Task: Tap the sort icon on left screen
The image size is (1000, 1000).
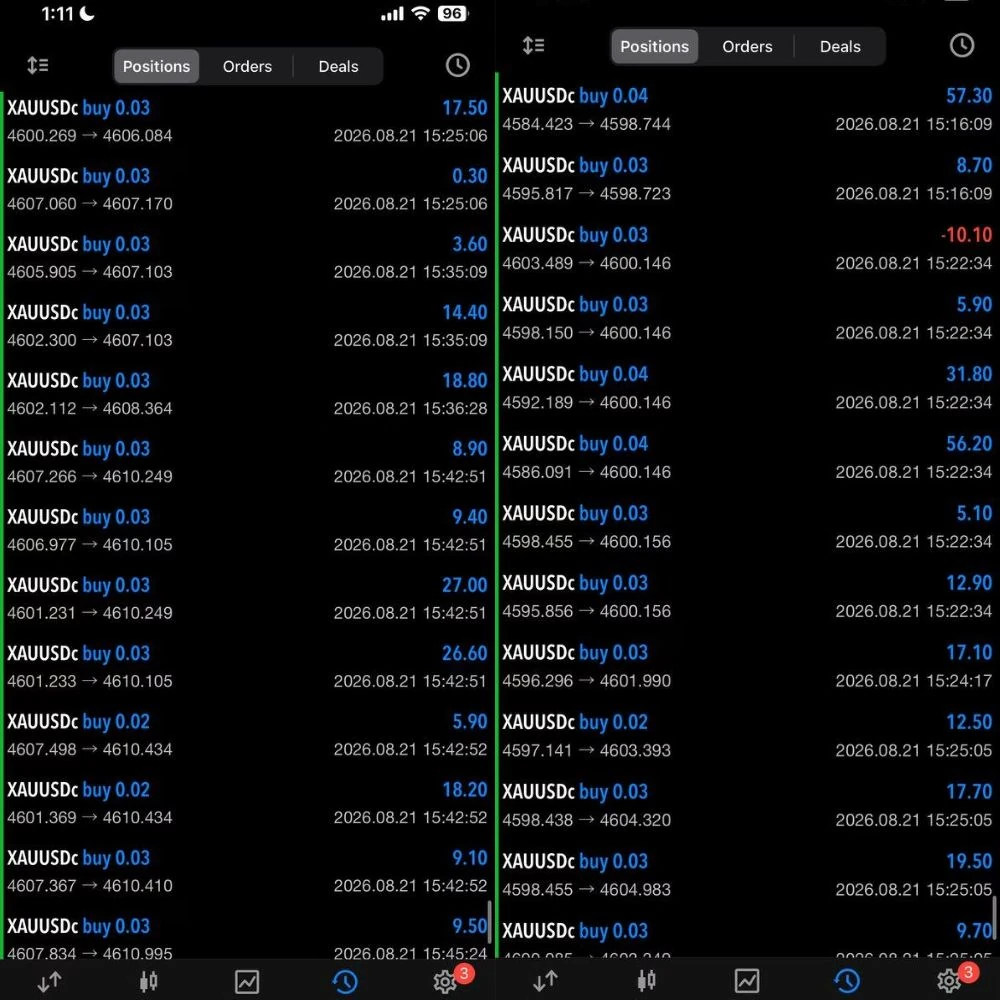Action: click(x=38, y=65)
